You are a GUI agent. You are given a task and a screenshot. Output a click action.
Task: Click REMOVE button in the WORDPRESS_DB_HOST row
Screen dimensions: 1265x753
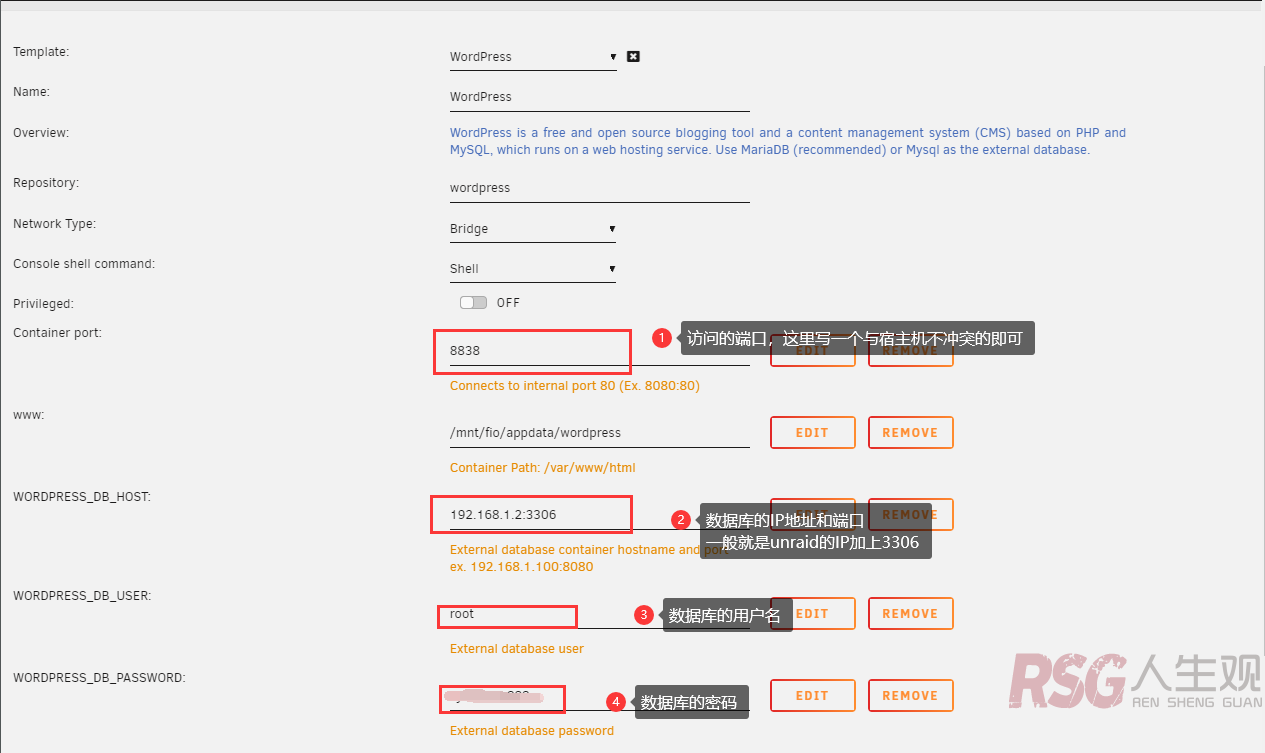tap(910, 515)
